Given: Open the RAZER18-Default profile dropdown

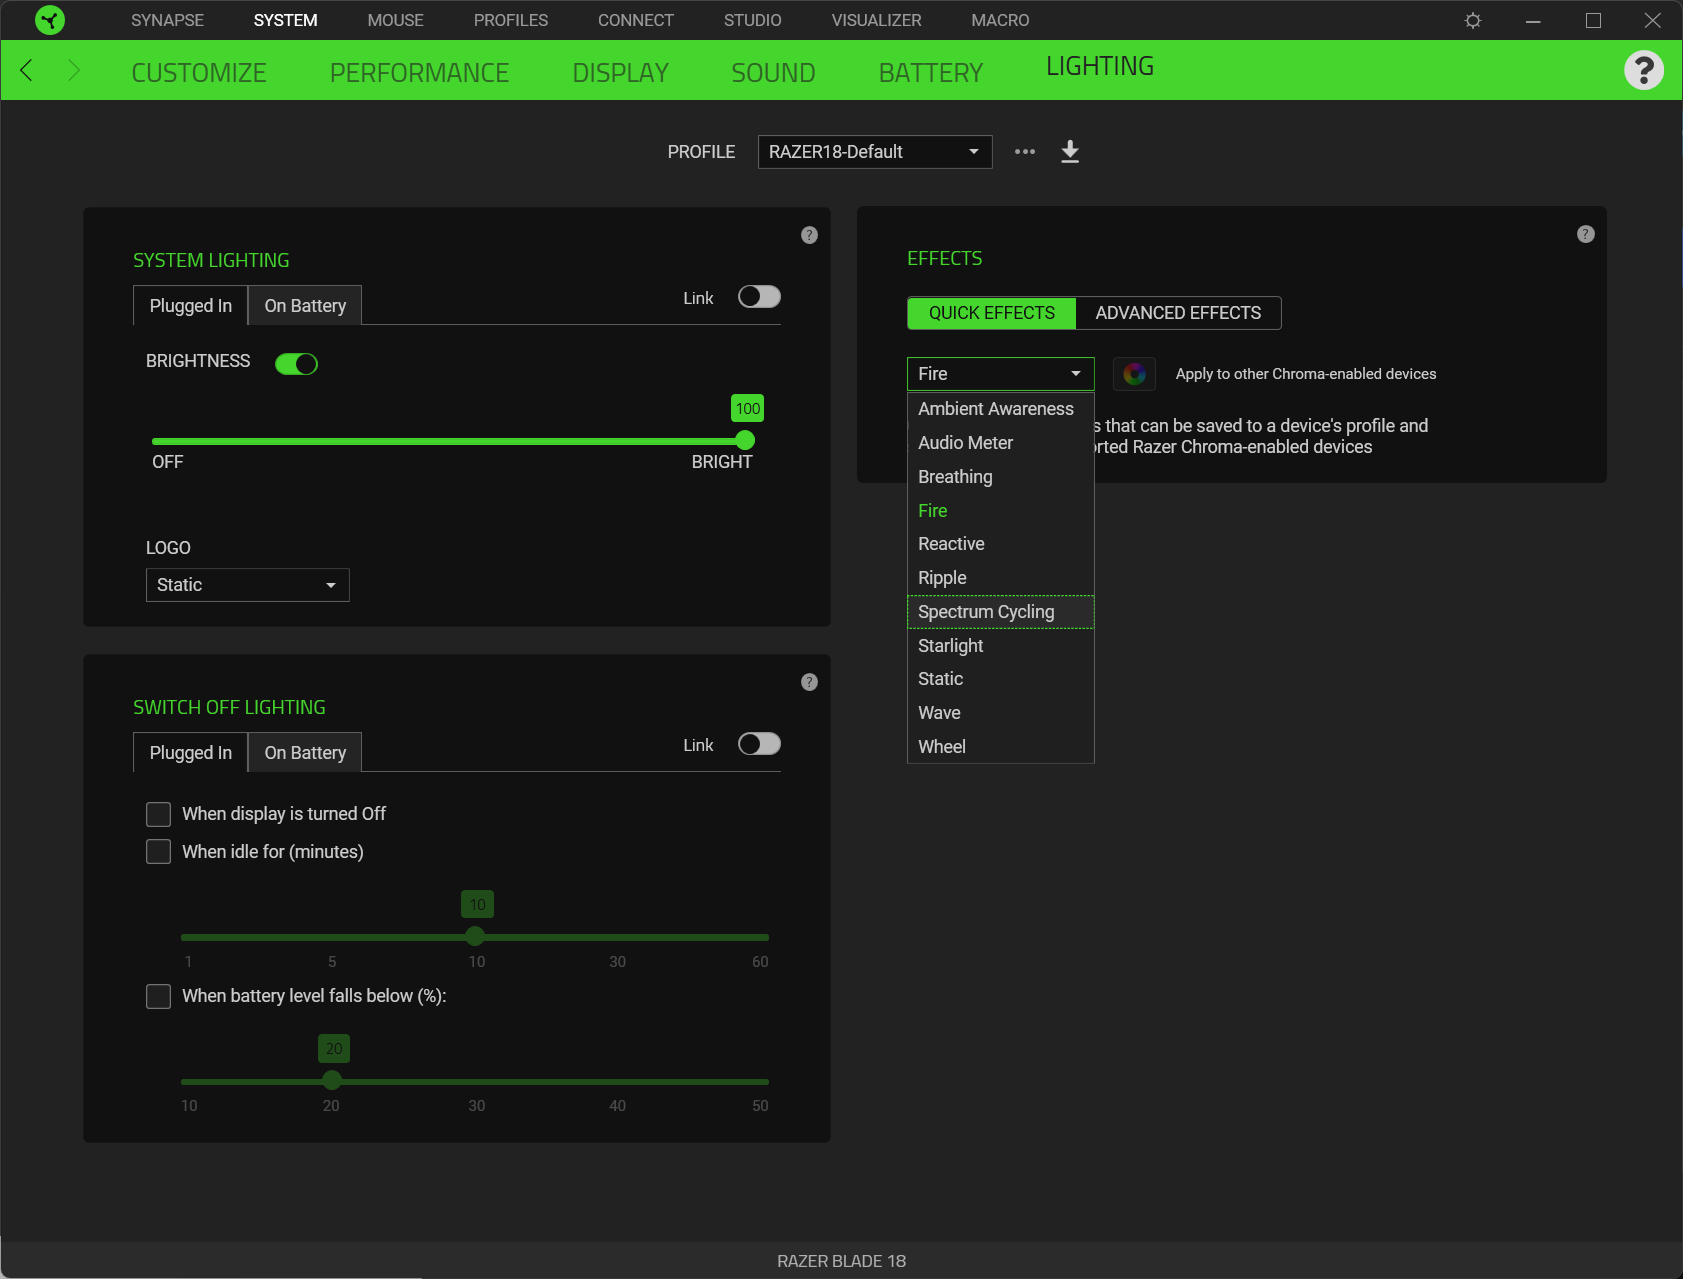Looking at the screenshot, I should pyautogui.click(x=875, y=152).
